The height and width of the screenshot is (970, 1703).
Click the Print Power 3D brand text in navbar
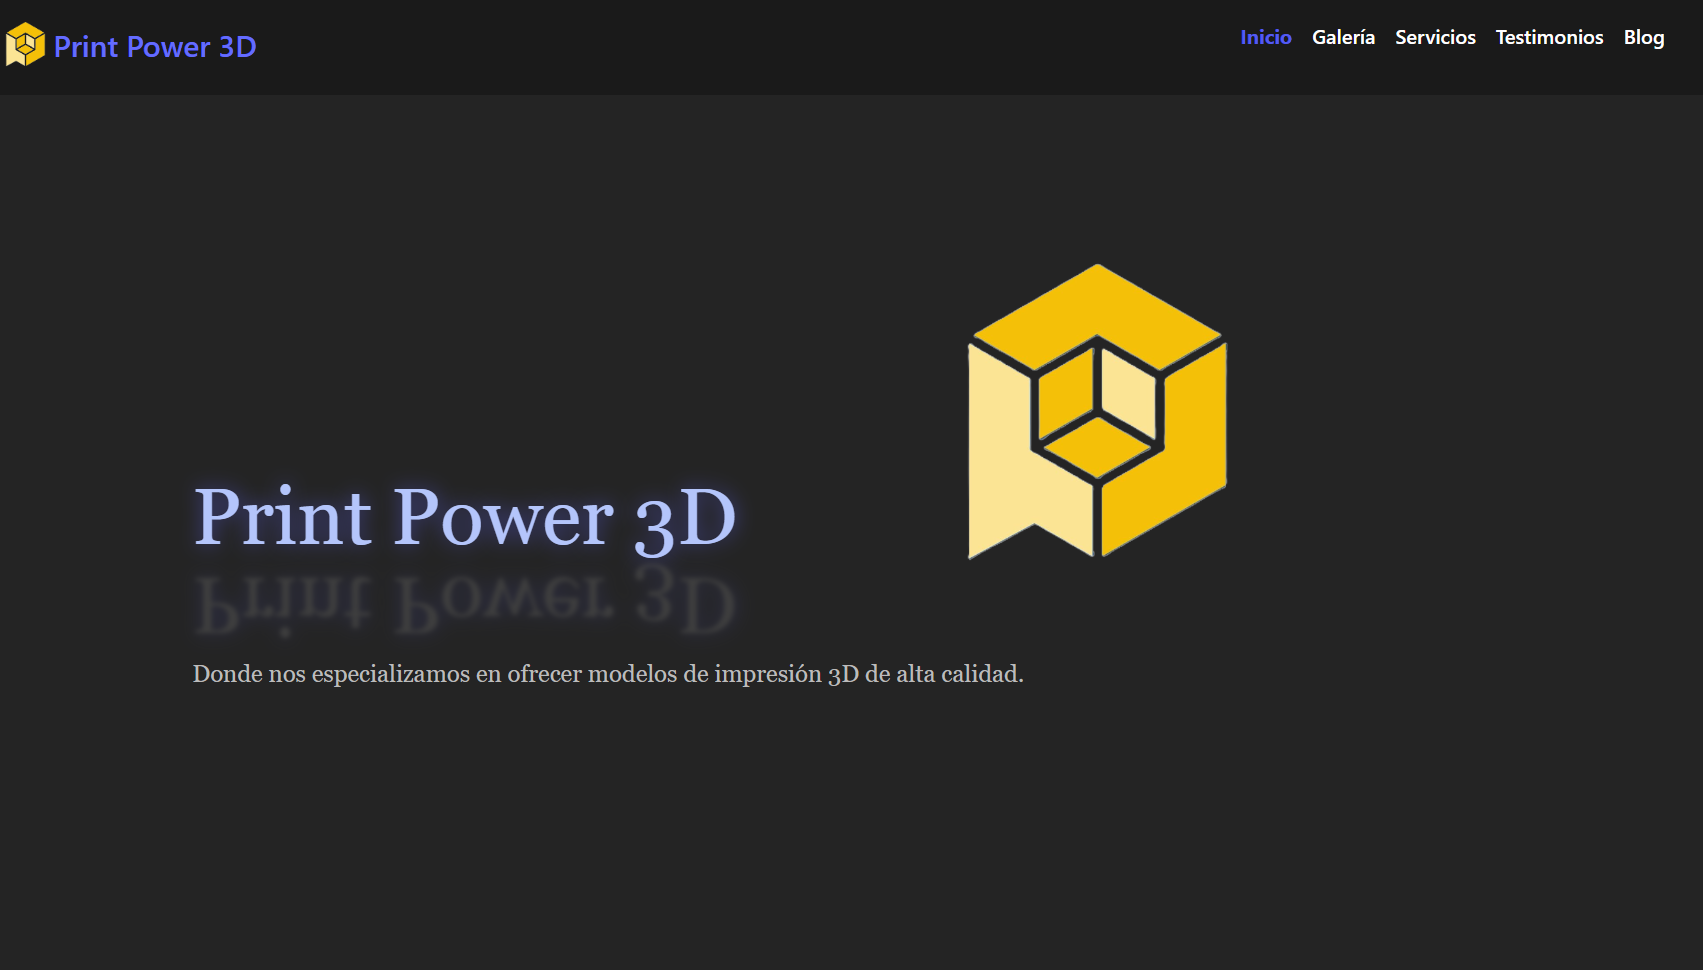click(x=155, y=47)
